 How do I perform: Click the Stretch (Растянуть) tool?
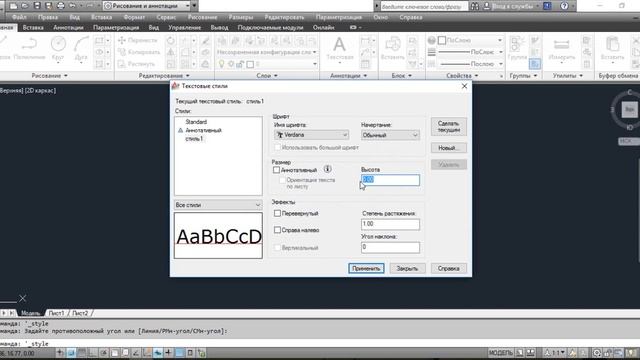[136, 64]
